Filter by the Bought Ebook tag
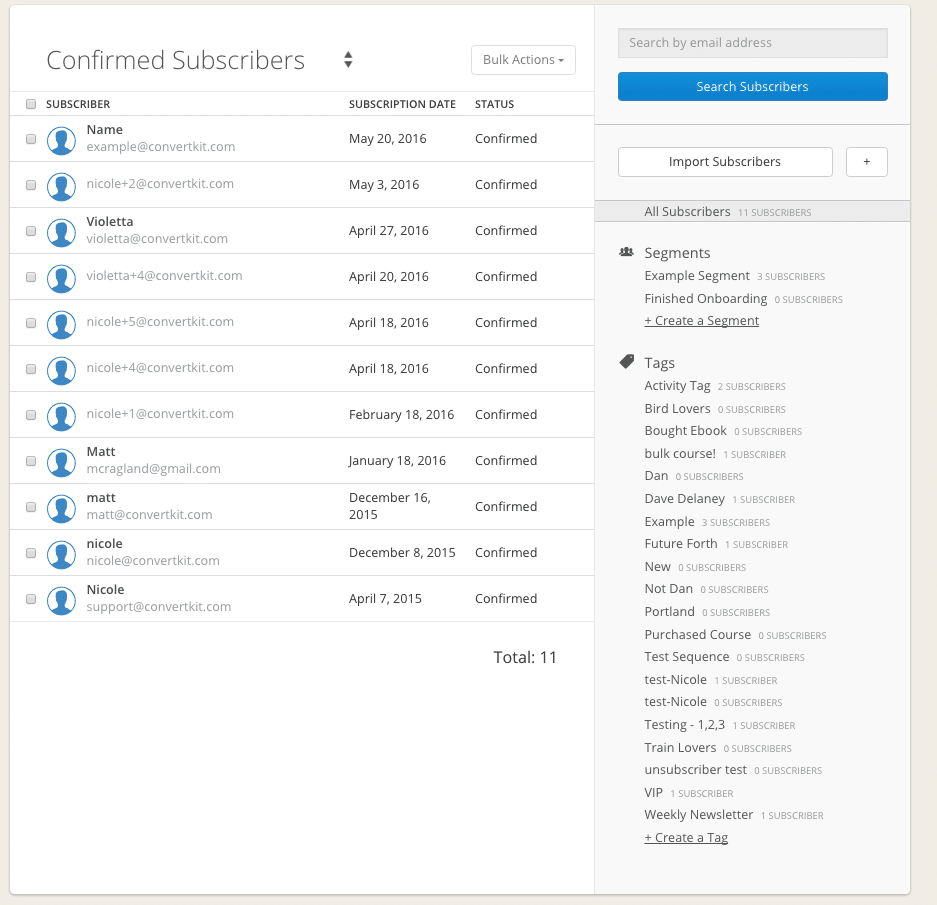 [685, 431]
